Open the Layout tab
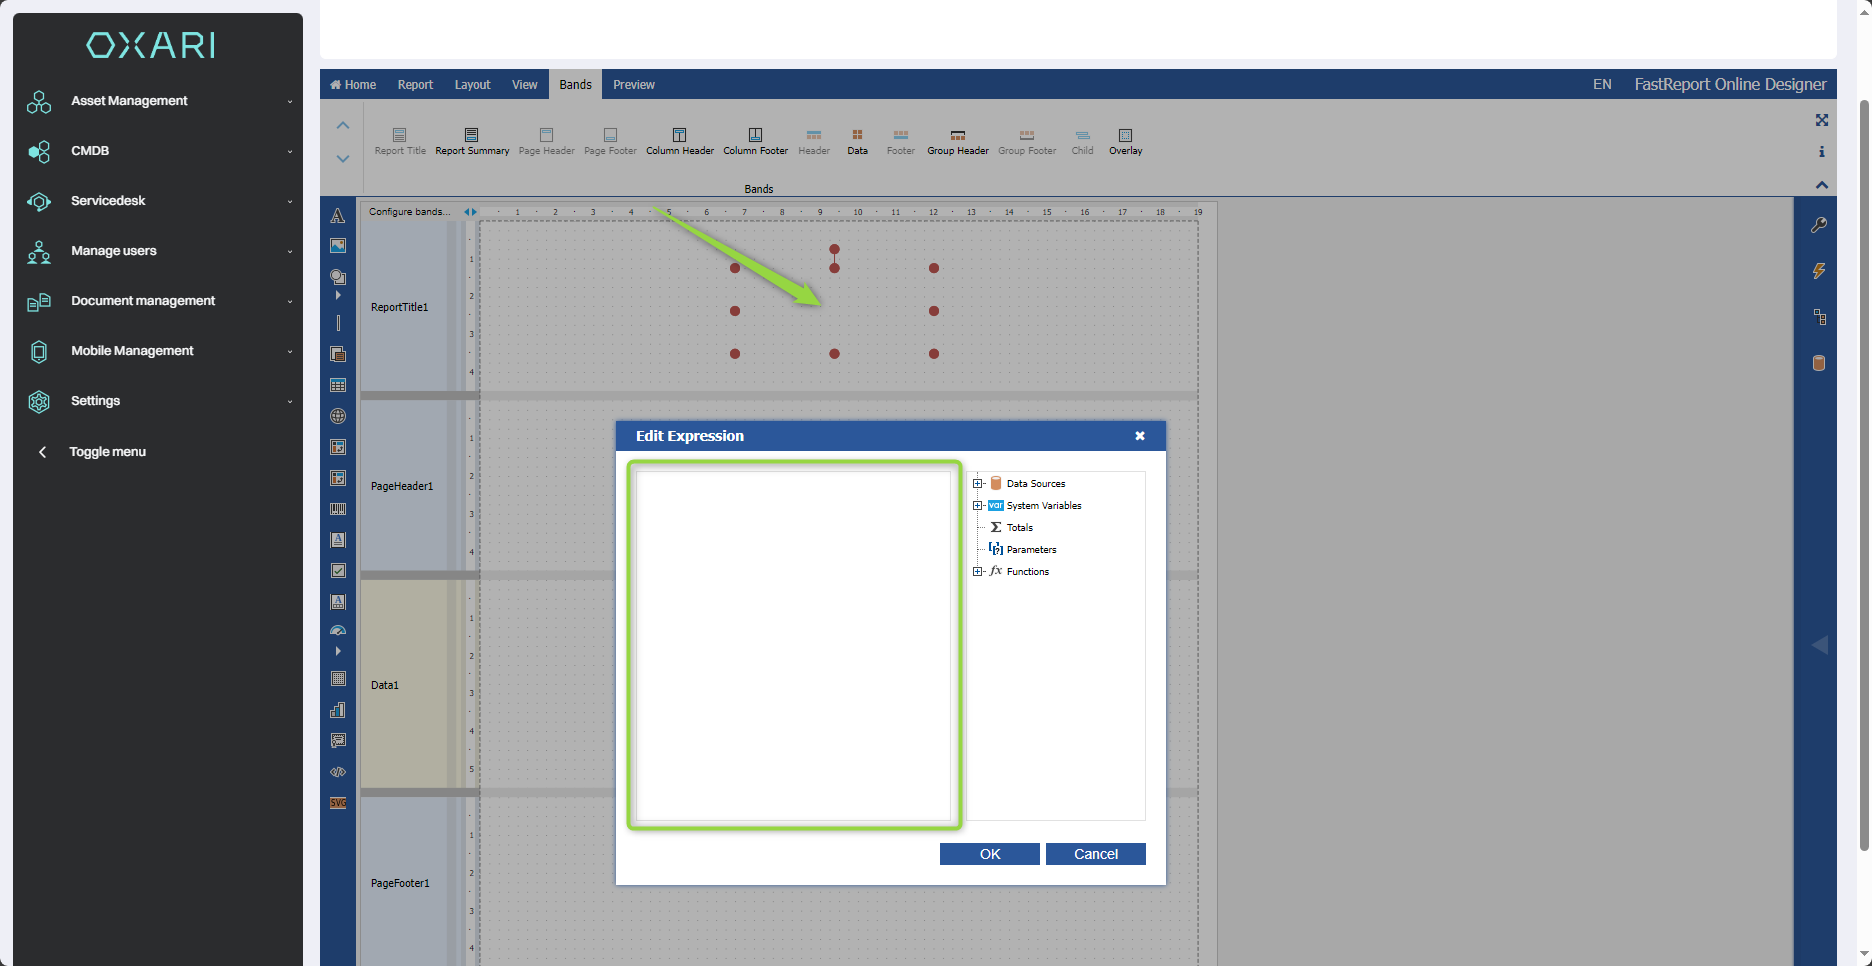This screenshot has height=966, width=1872. [x=472, y=85]
